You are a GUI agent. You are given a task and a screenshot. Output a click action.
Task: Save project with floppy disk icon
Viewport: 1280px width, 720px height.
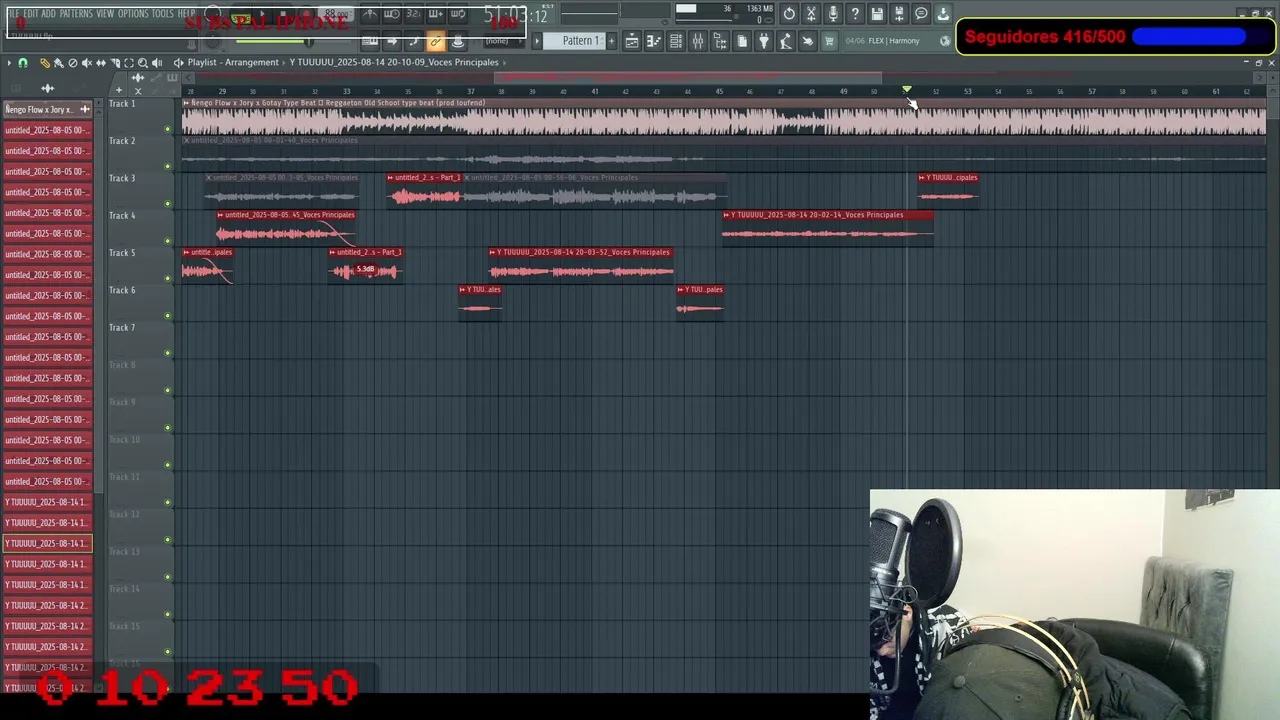pyautogui.click(x=877, y=14)
